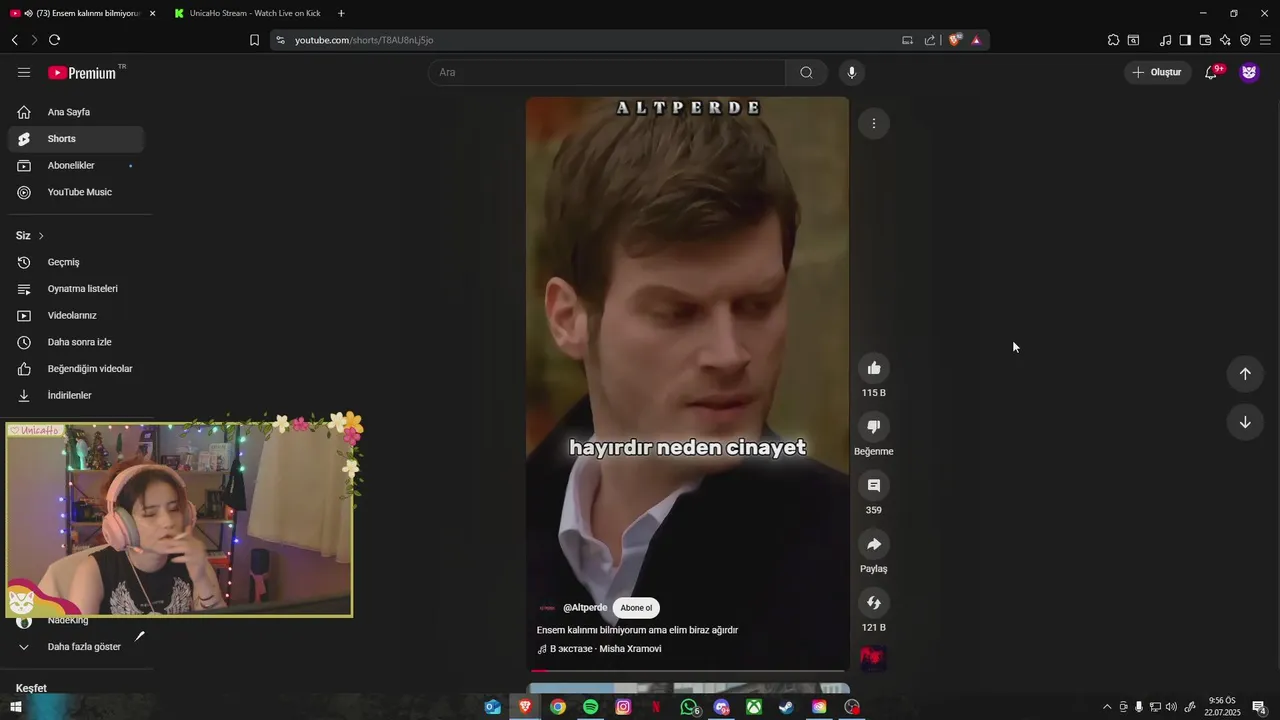
Task: Go to previous short up arrow
Action: click(1245, 374)
